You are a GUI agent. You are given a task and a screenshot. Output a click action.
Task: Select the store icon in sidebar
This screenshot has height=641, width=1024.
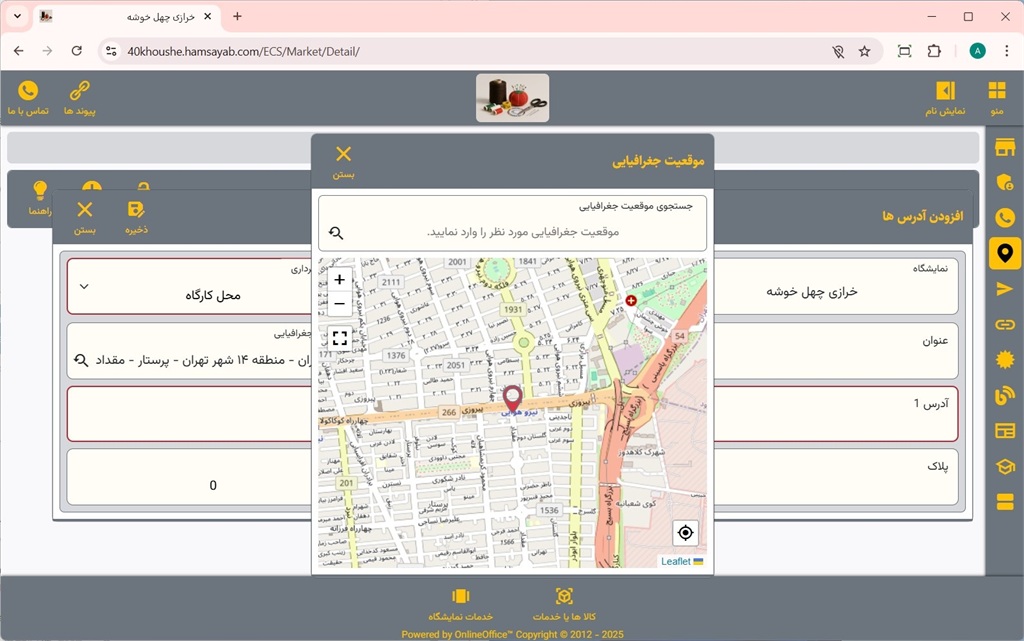click(1005, 148)
